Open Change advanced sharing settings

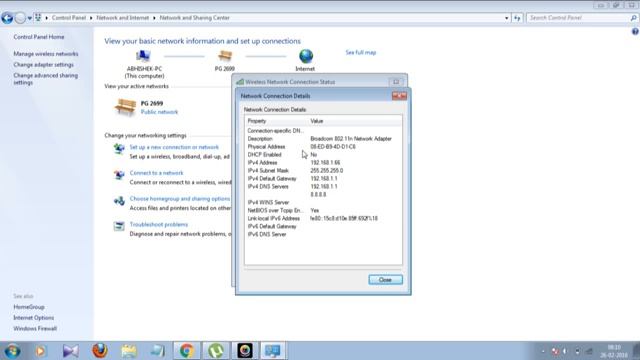click(x=45, y=79)
